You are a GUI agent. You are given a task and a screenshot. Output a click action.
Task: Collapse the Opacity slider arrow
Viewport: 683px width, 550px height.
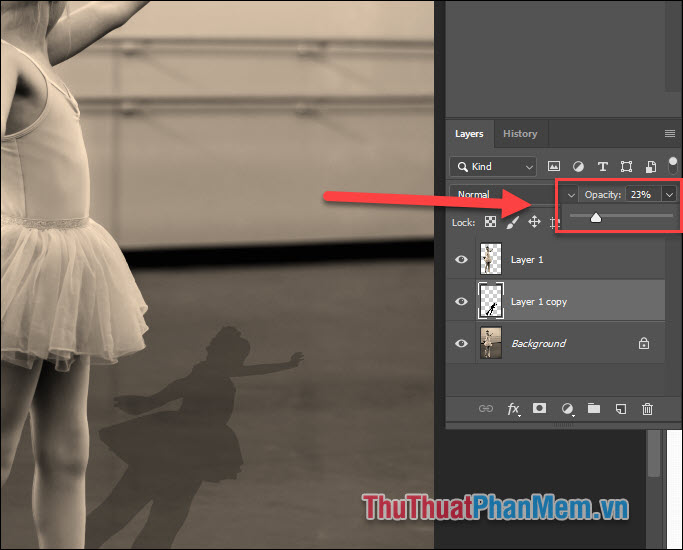pos(669,195)
